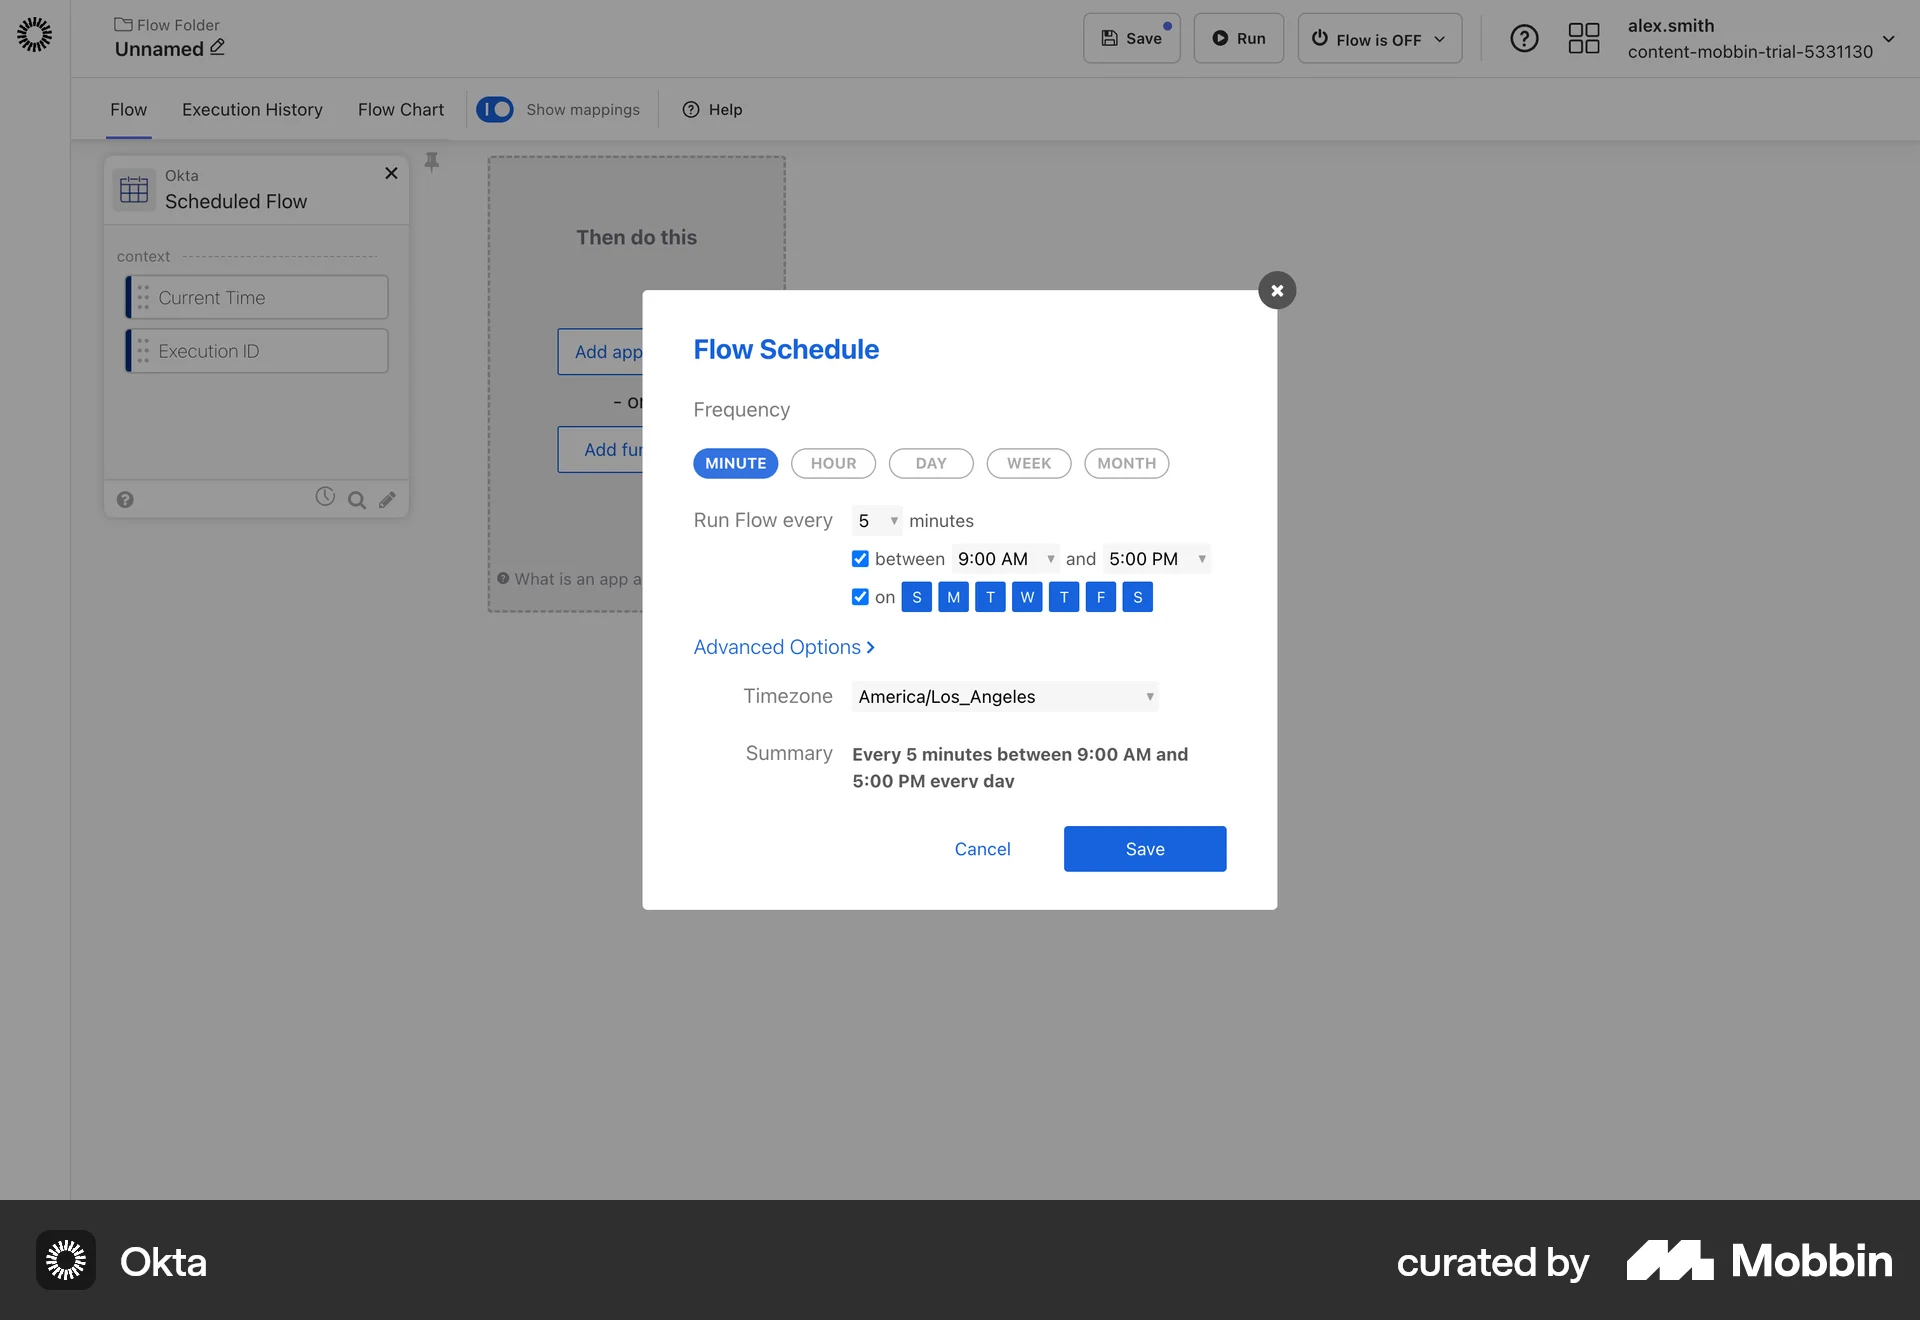Dismiss the Scheduled Flow card via its X
This screenshot has width=1920, height=1320.
[391, 173]
